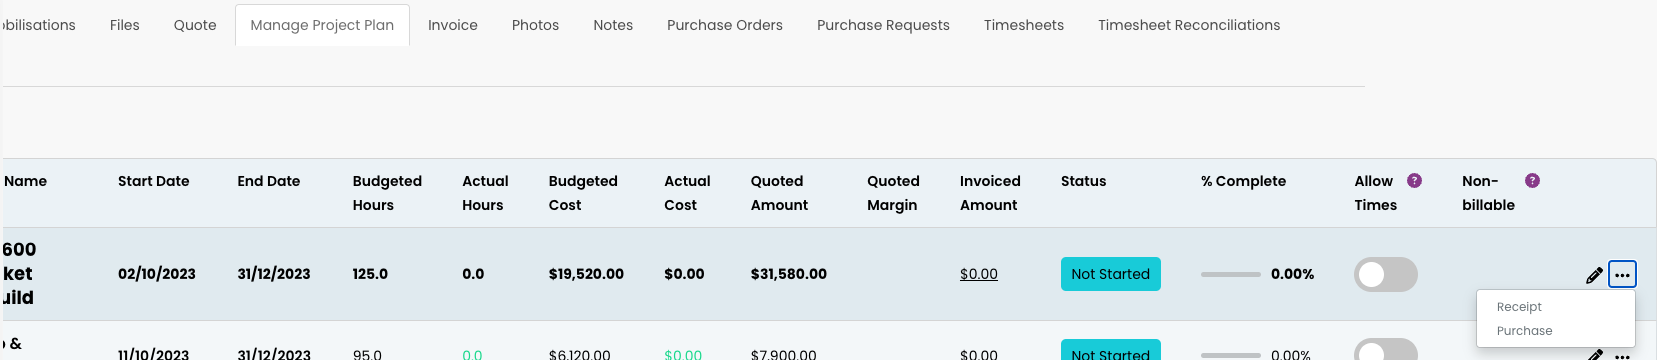1657x360 pixels.
Task: Go to the Timesheets tab
Action: click(1024, 25)
